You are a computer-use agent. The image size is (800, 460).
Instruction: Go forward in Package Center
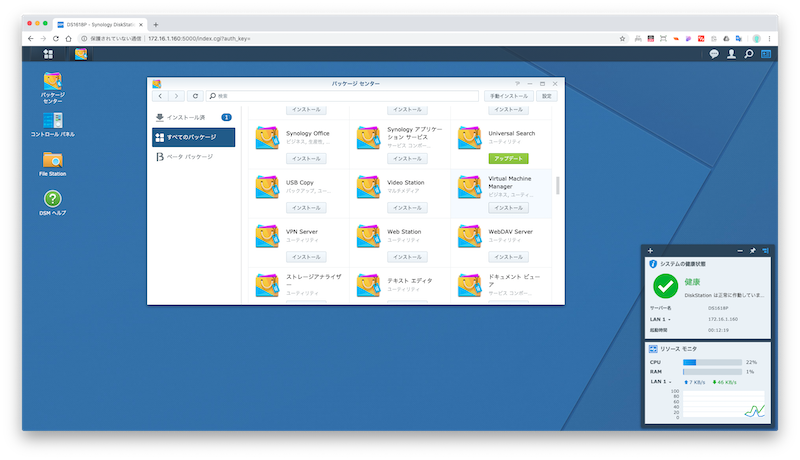point(177,96)
